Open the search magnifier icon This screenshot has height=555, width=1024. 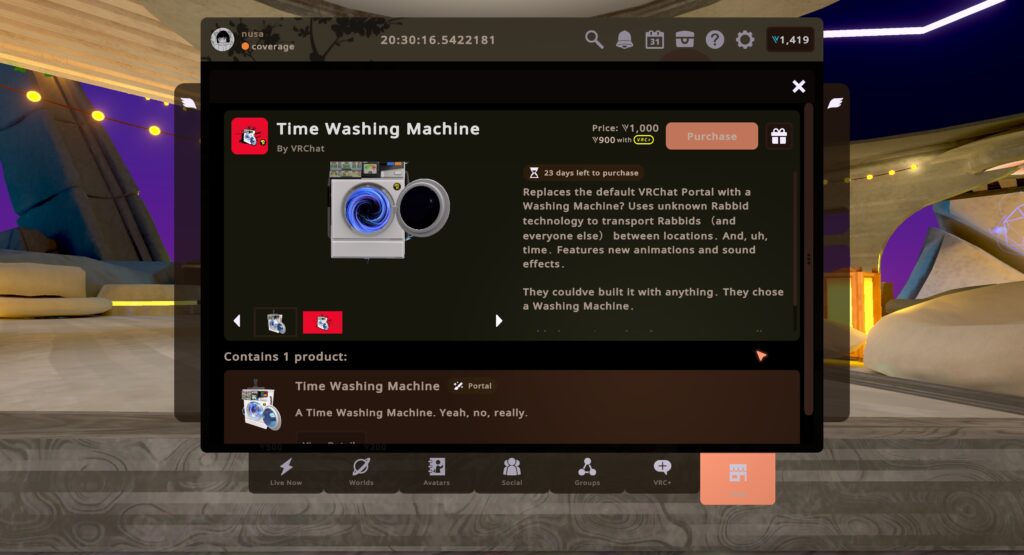pyautogui.click(x=594, y=40)
